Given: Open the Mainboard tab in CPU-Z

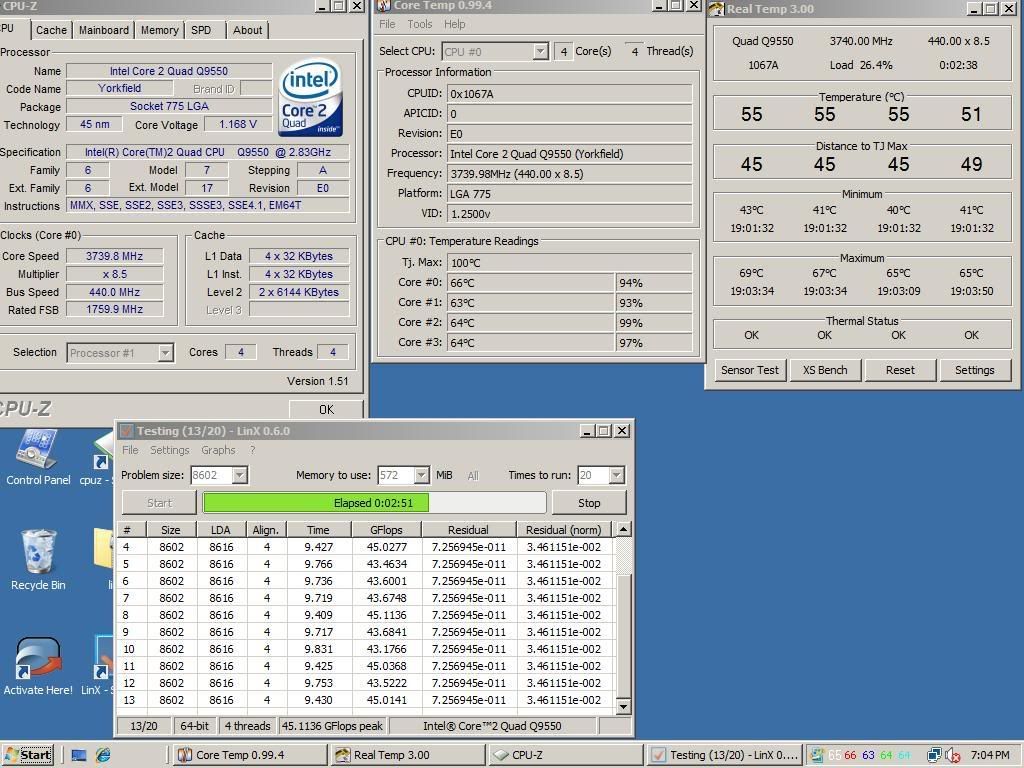Looking at the screenshot, I should coord(103,30).
